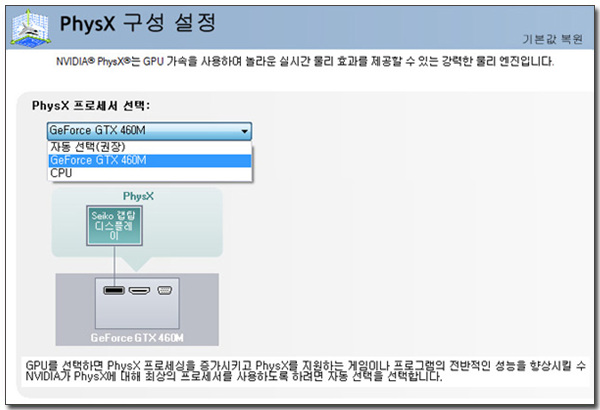Click the PhysX 구성 설정 title
The height and width of the screenshot is (410, 600).
pyautogui.click(x=138, y=23)
